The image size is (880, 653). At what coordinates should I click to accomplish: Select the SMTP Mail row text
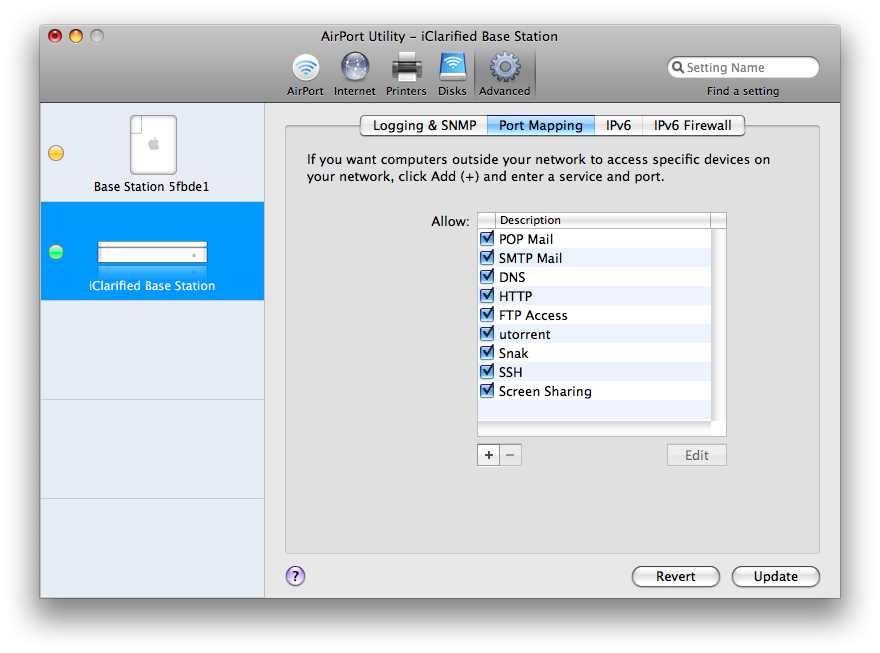click(x=530, y=259)
